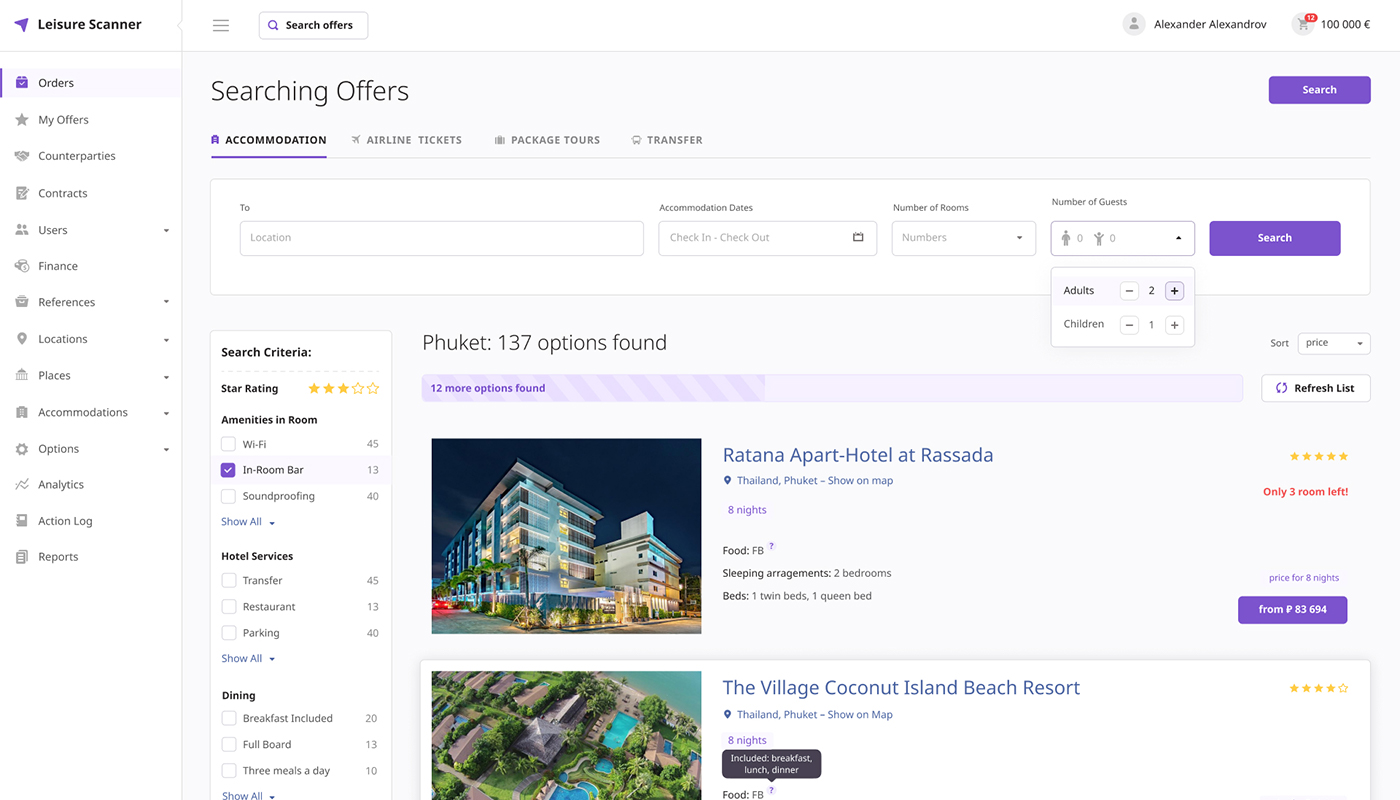Expand the Options sidebar submenu arrow
The height and width of the screenshot is (800, 1400).
click(166, 450)
